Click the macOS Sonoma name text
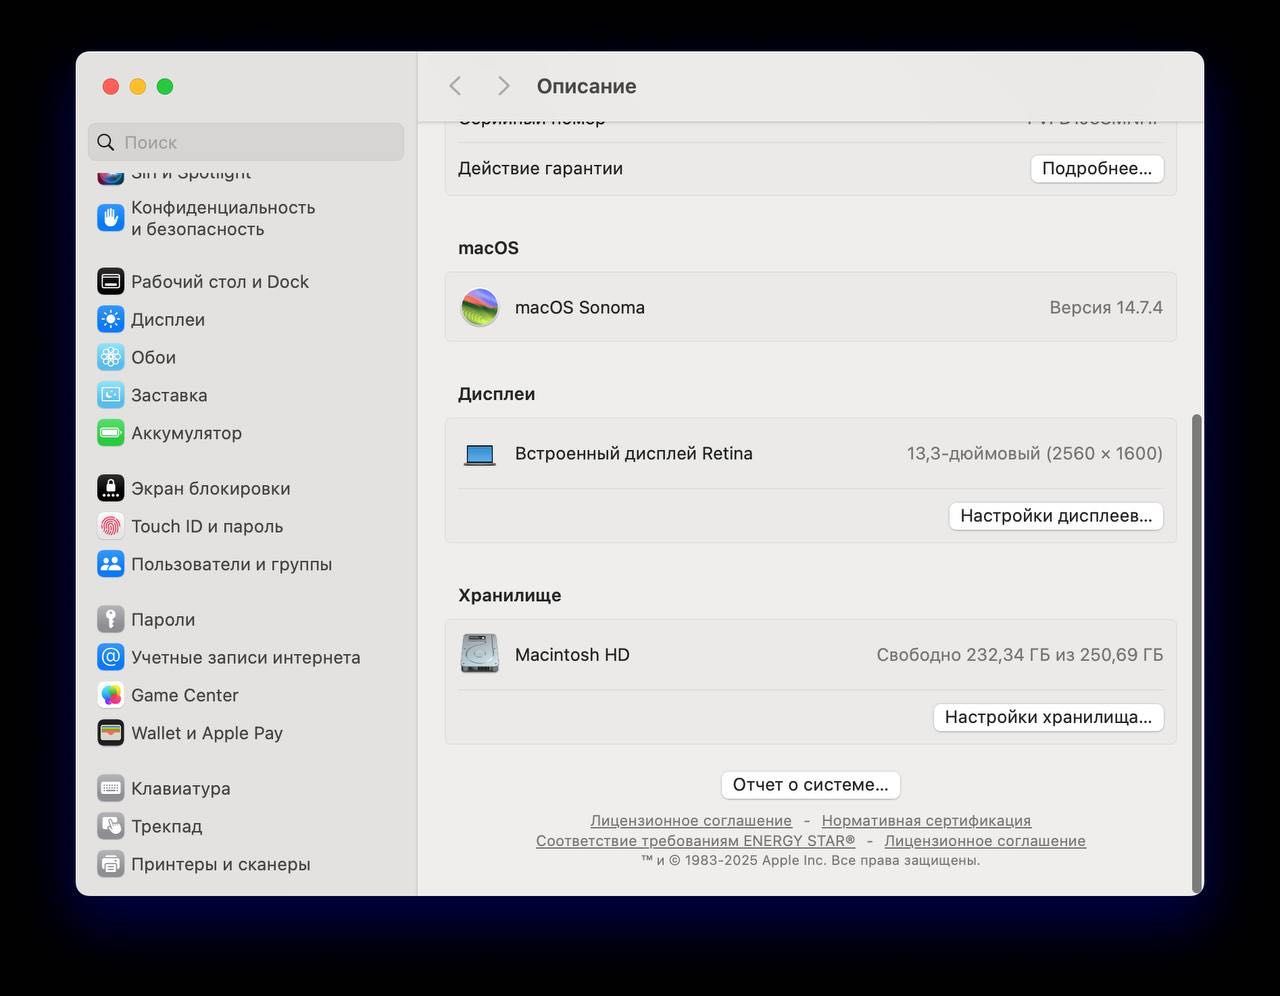The width and height of the screenshot is (1280, 996). [x=580, y=307]
